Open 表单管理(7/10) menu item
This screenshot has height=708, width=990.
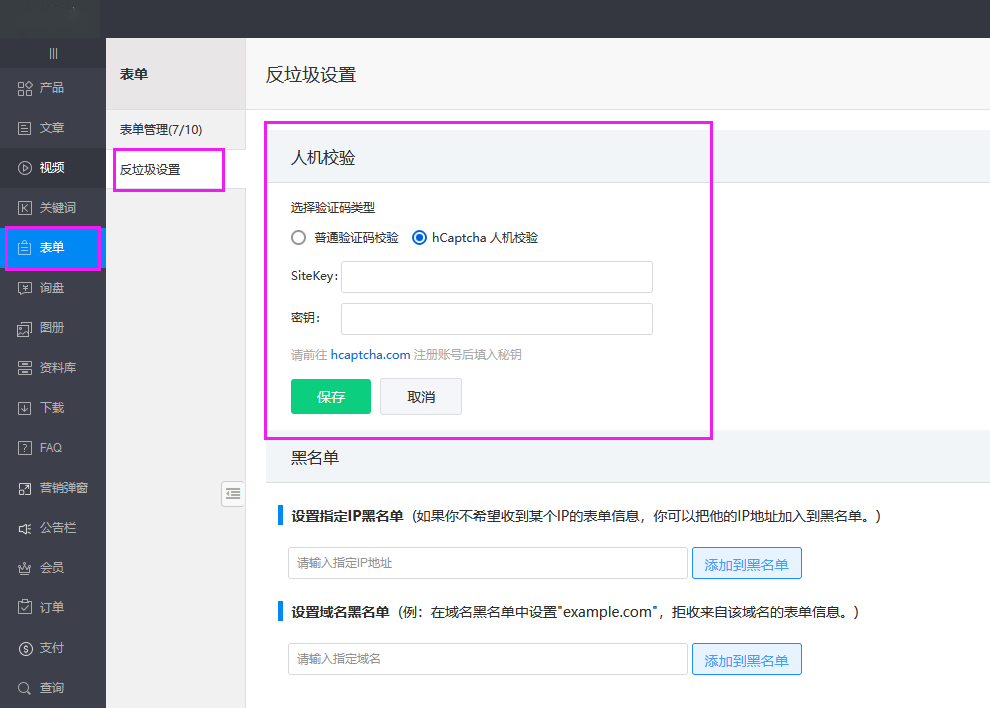click(x=161, y=129)
